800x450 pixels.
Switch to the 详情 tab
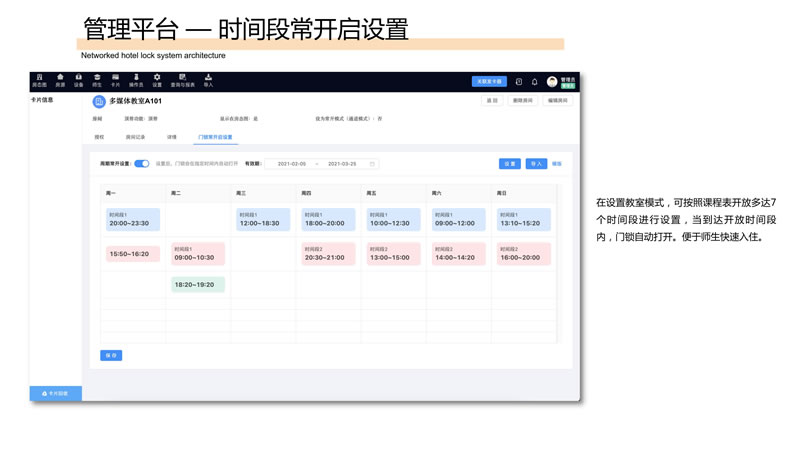click(171, 137)
